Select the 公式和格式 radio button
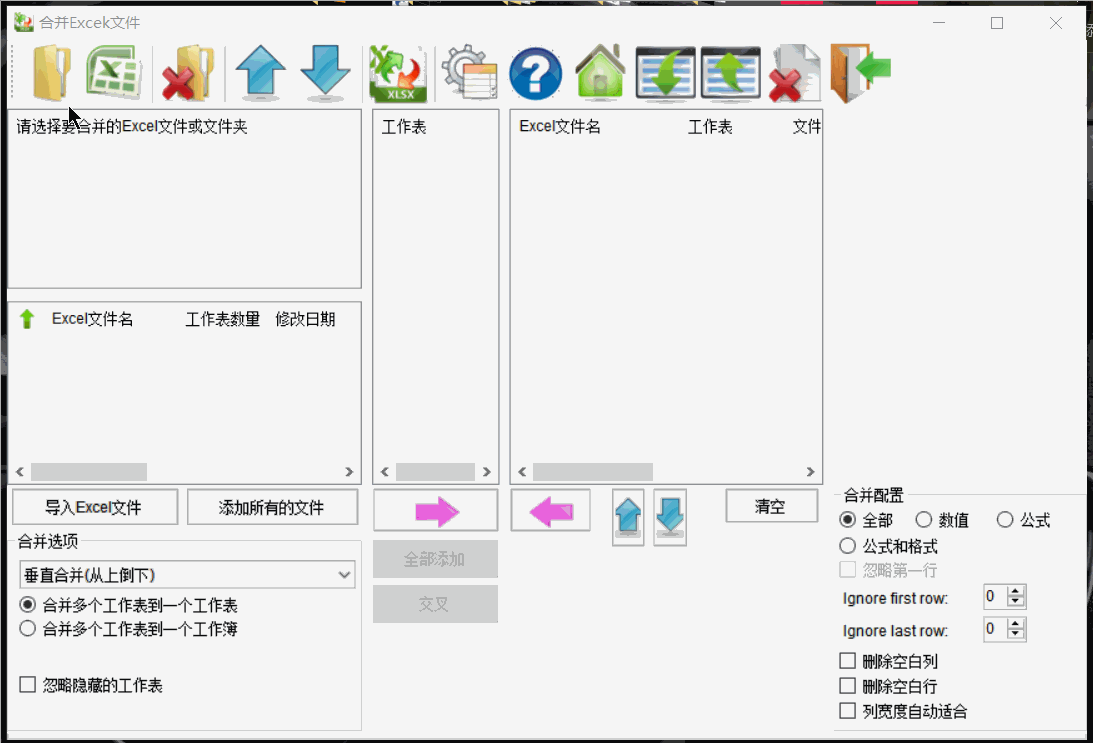1093x743 pixels. (x=848, y=546)
